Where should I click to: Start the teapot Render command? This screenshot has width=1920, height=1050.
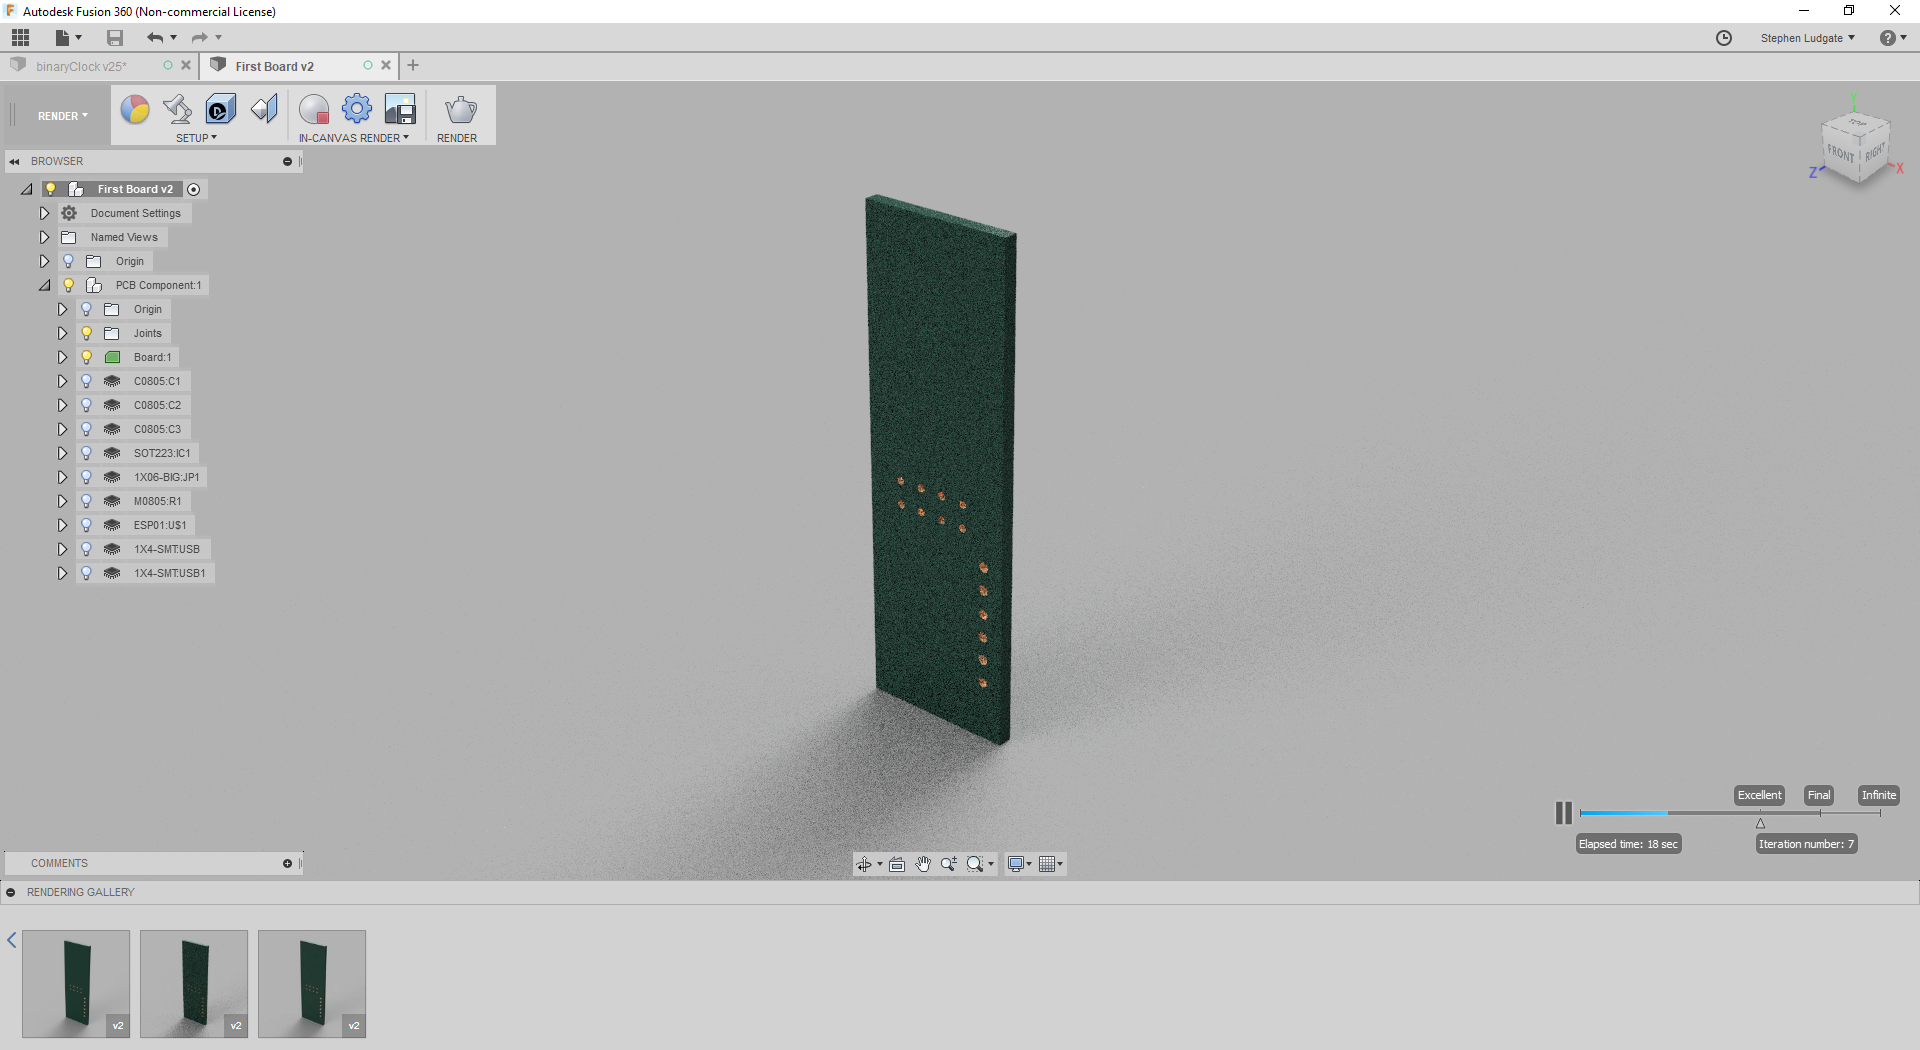coord(459,110)
